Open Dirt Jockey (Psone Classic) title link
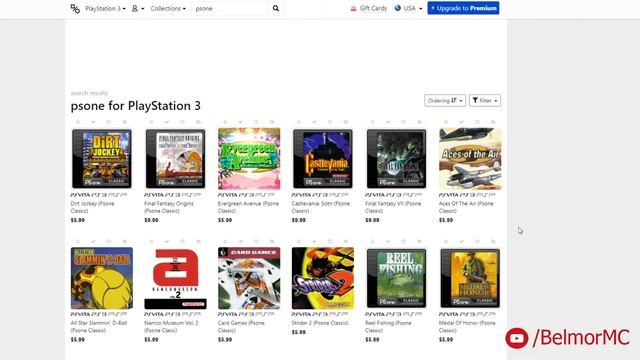640x360 pixels. coord(93,207)
